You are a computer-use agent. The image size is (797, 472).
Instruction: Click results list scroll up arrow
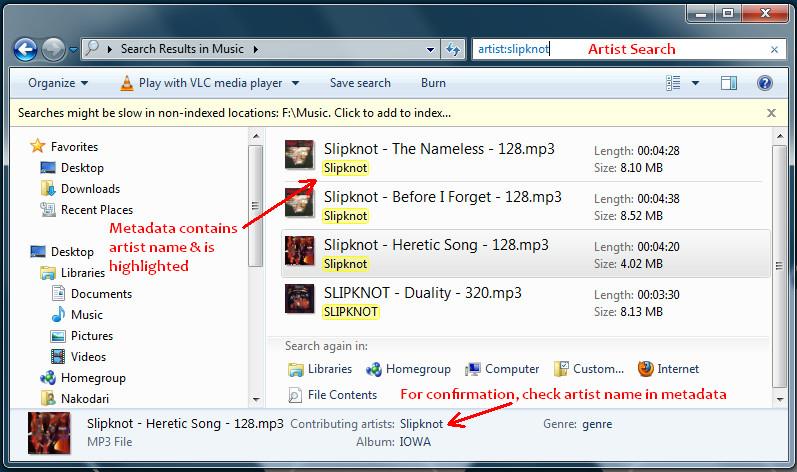coord(779,136)
